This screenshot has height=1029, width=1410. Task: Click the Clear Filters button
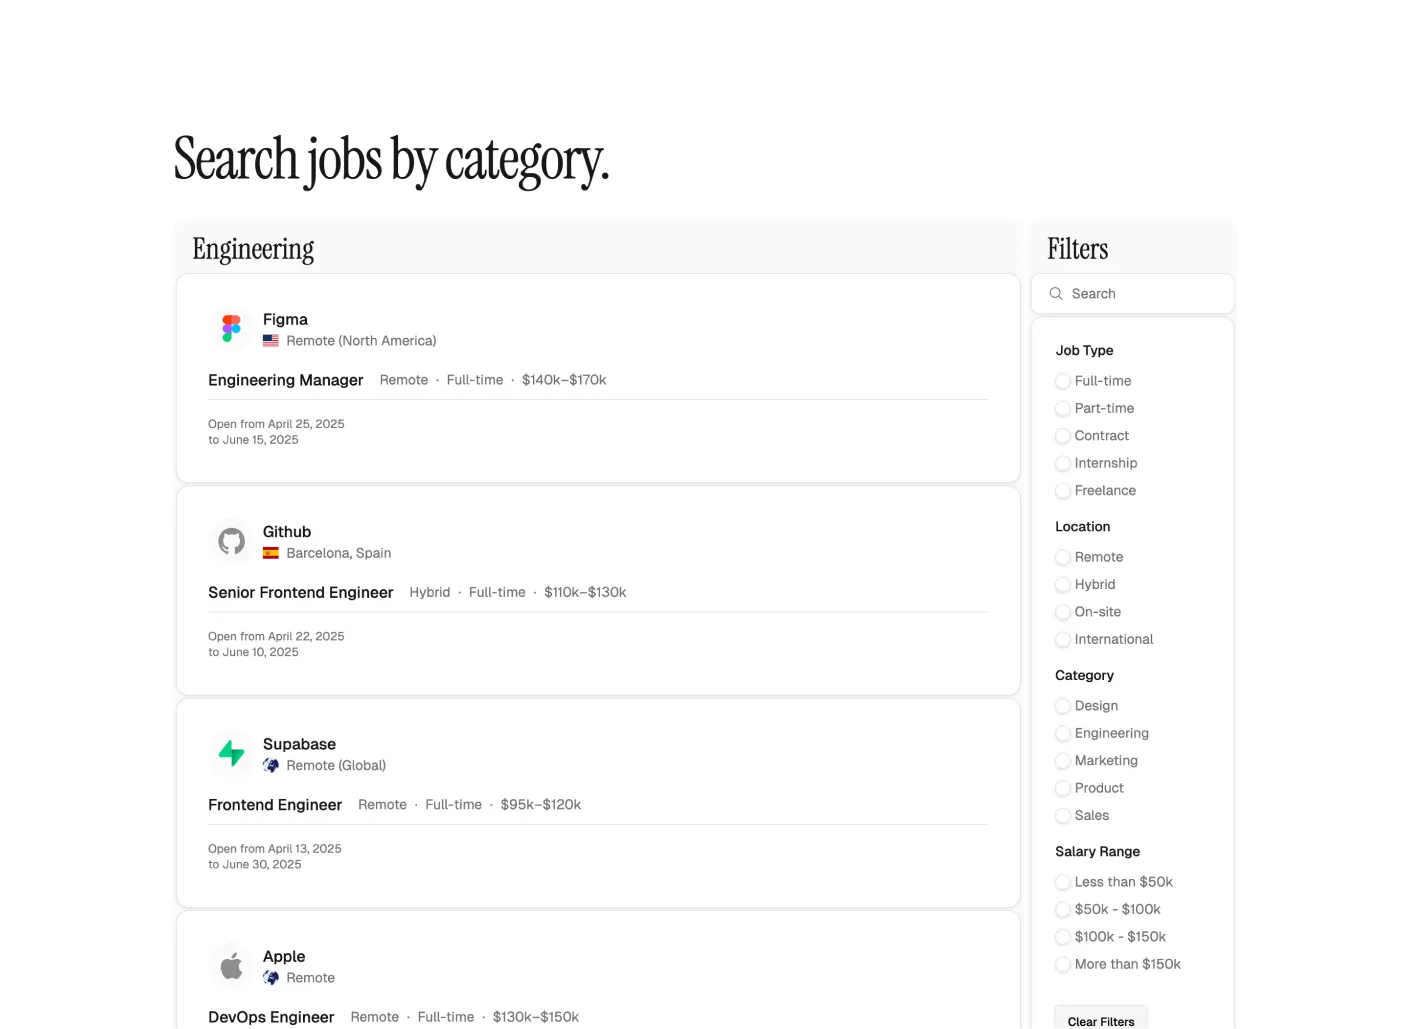(1101, 1018)
